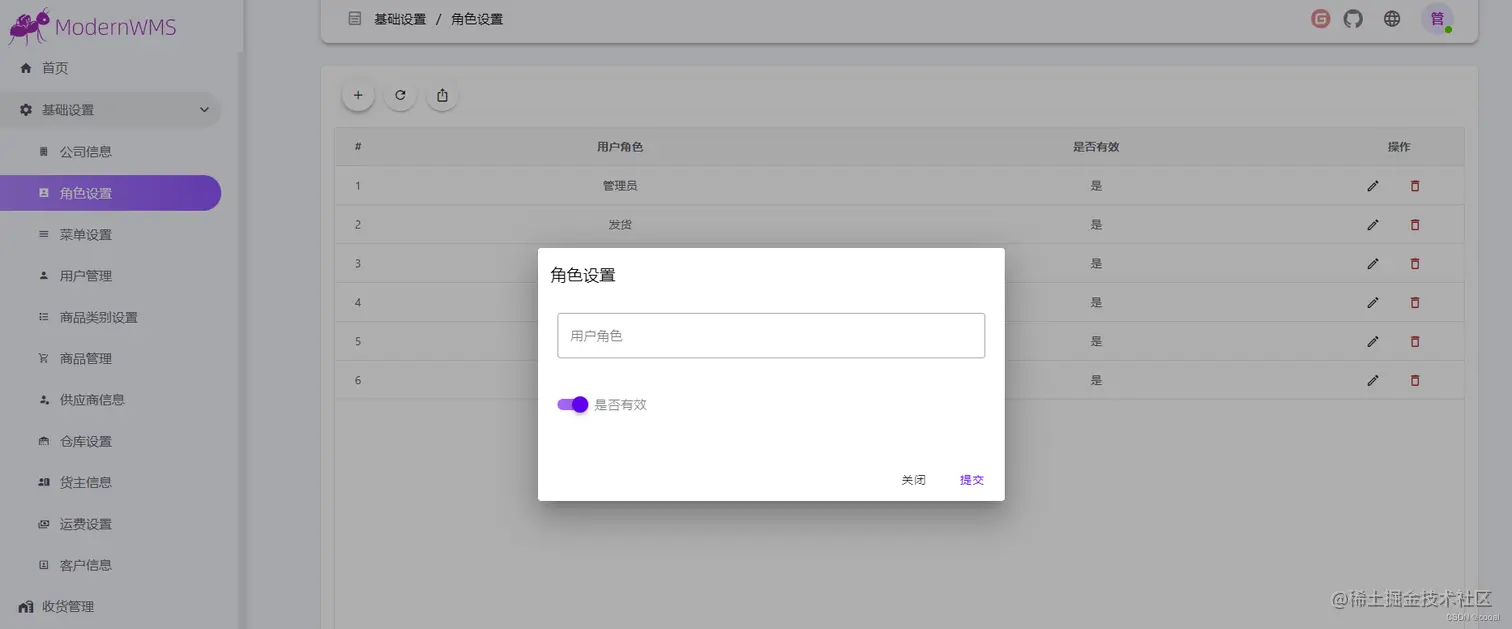Disable the 是否有效 switch in the dialog
The image size is (1512, 629).
(x=571, y=404)
